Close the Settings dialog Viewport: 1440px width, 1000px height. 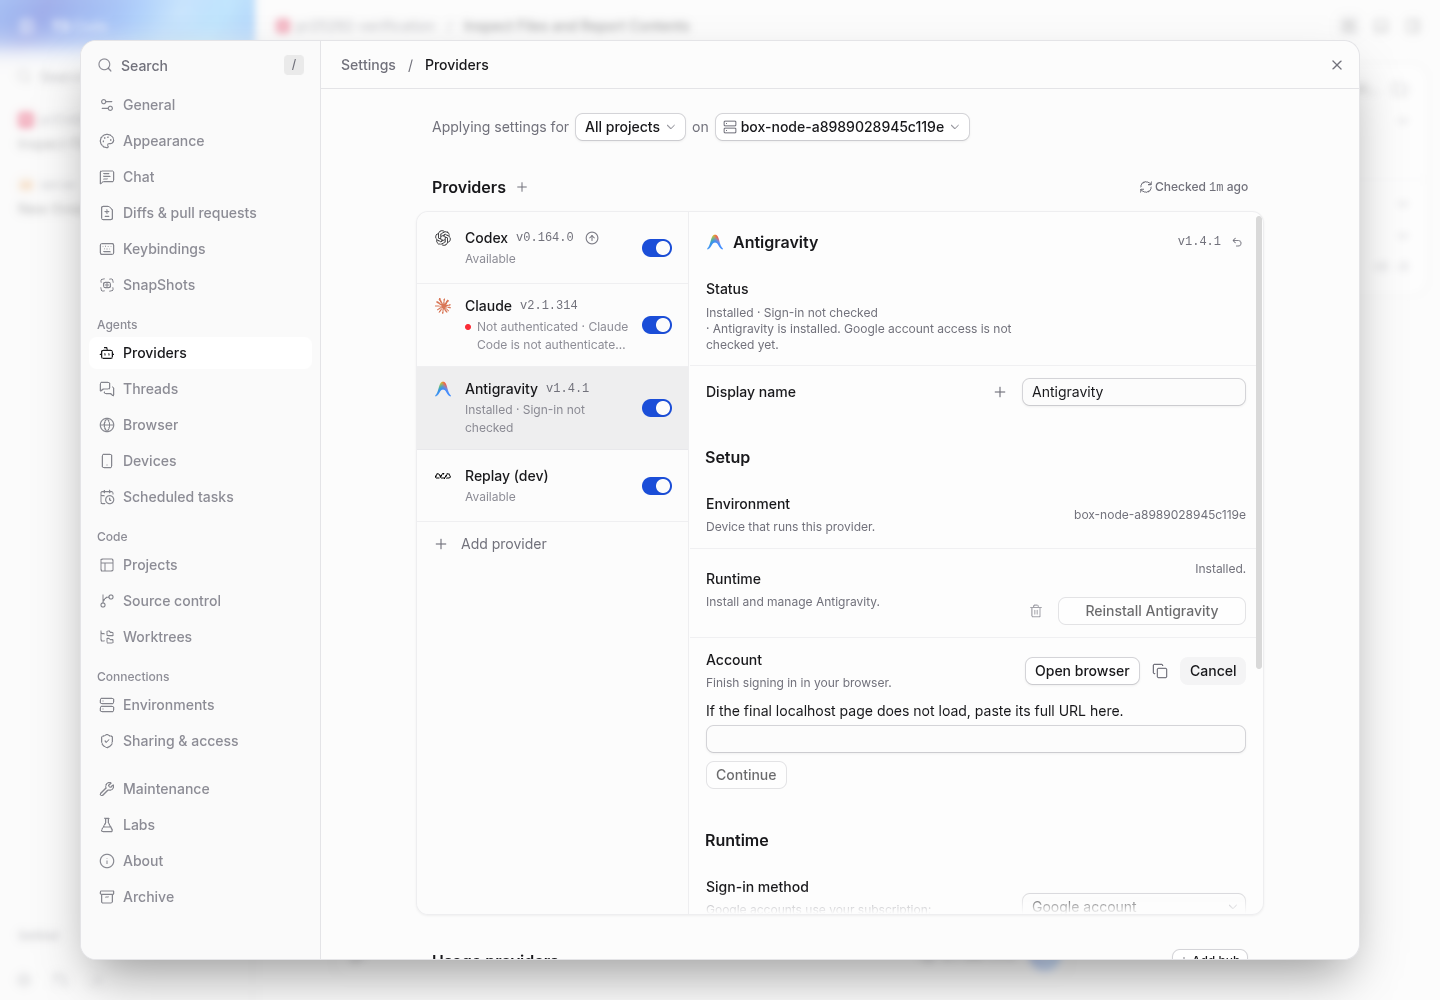1337,65
